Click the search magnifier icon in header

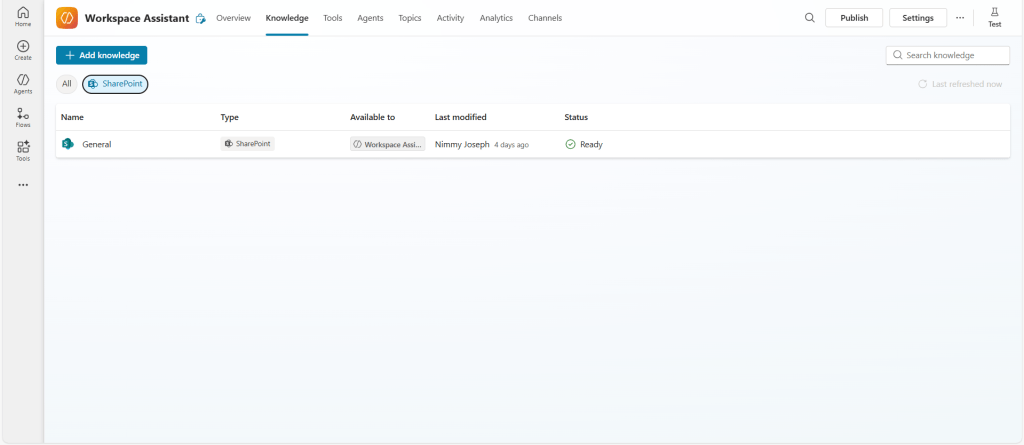click(809, 18)
